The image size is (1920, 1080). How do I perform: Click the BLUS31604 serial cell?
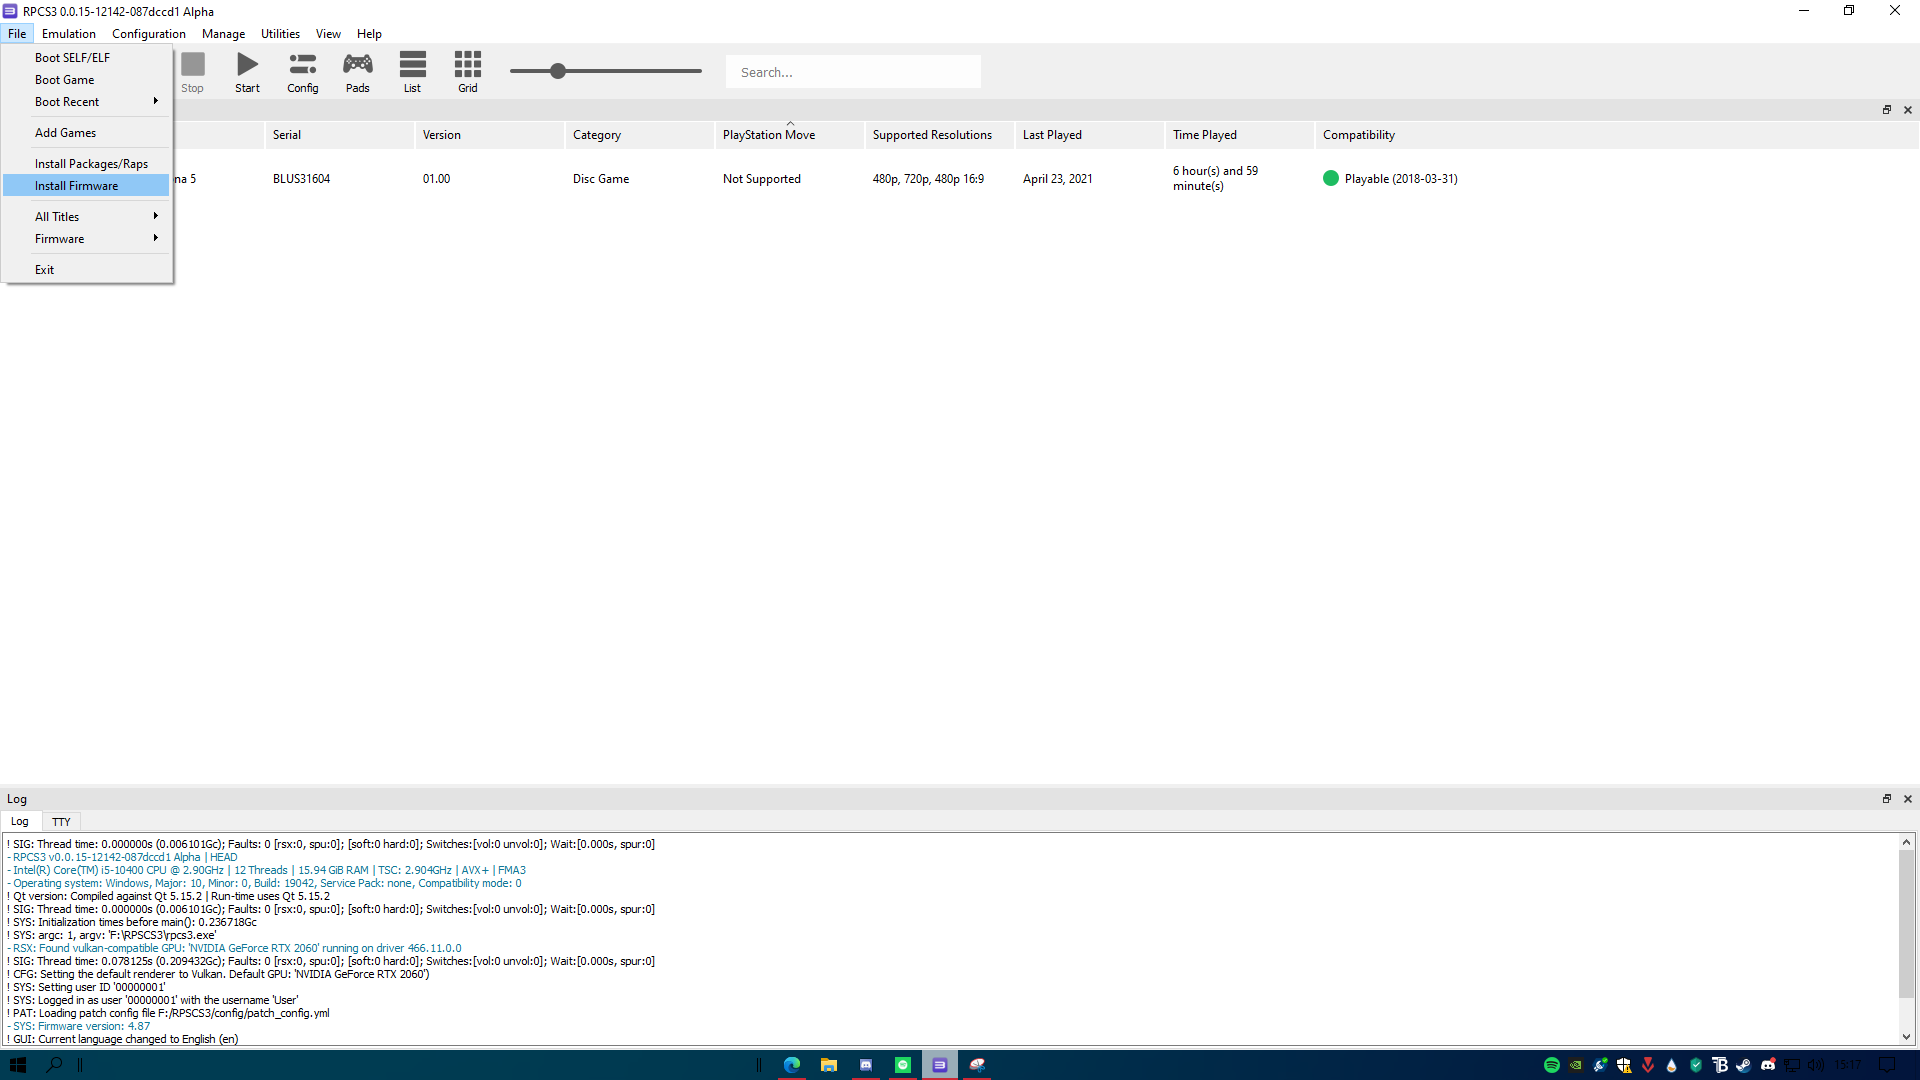(301, 179)
